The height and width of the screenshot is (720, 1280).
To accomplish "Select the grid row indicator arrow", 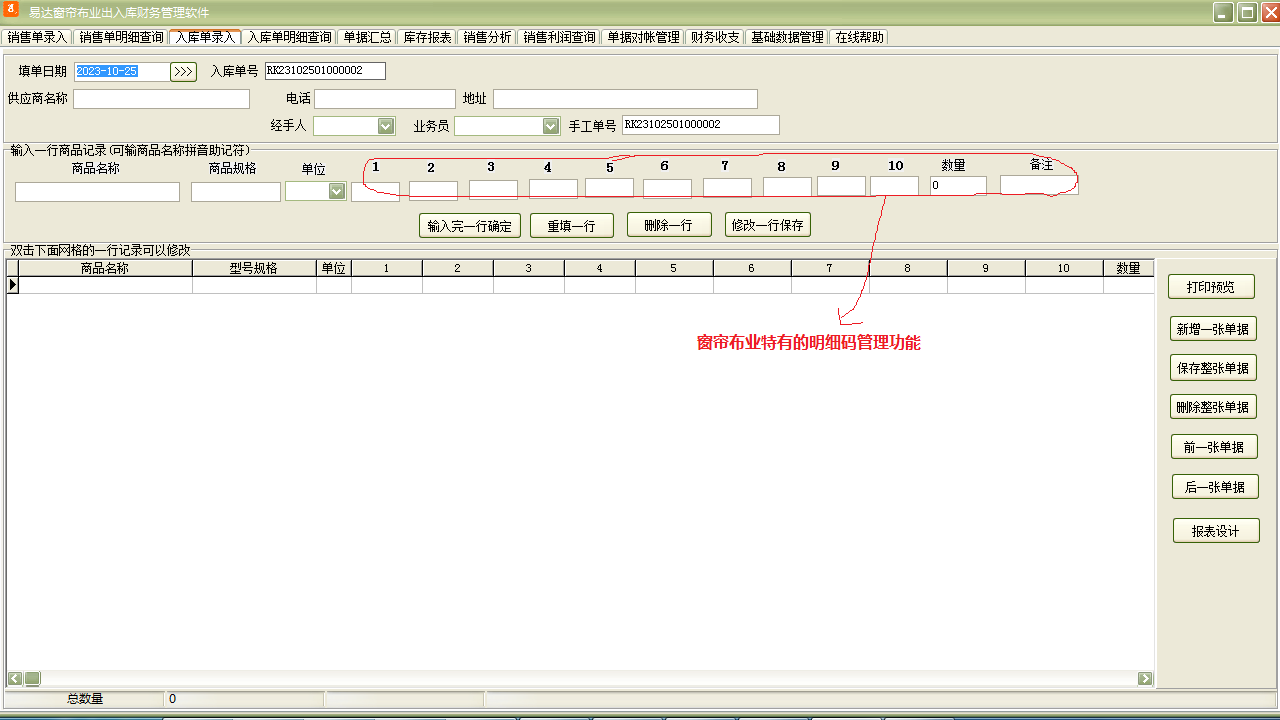I will [x=13, y=285].
